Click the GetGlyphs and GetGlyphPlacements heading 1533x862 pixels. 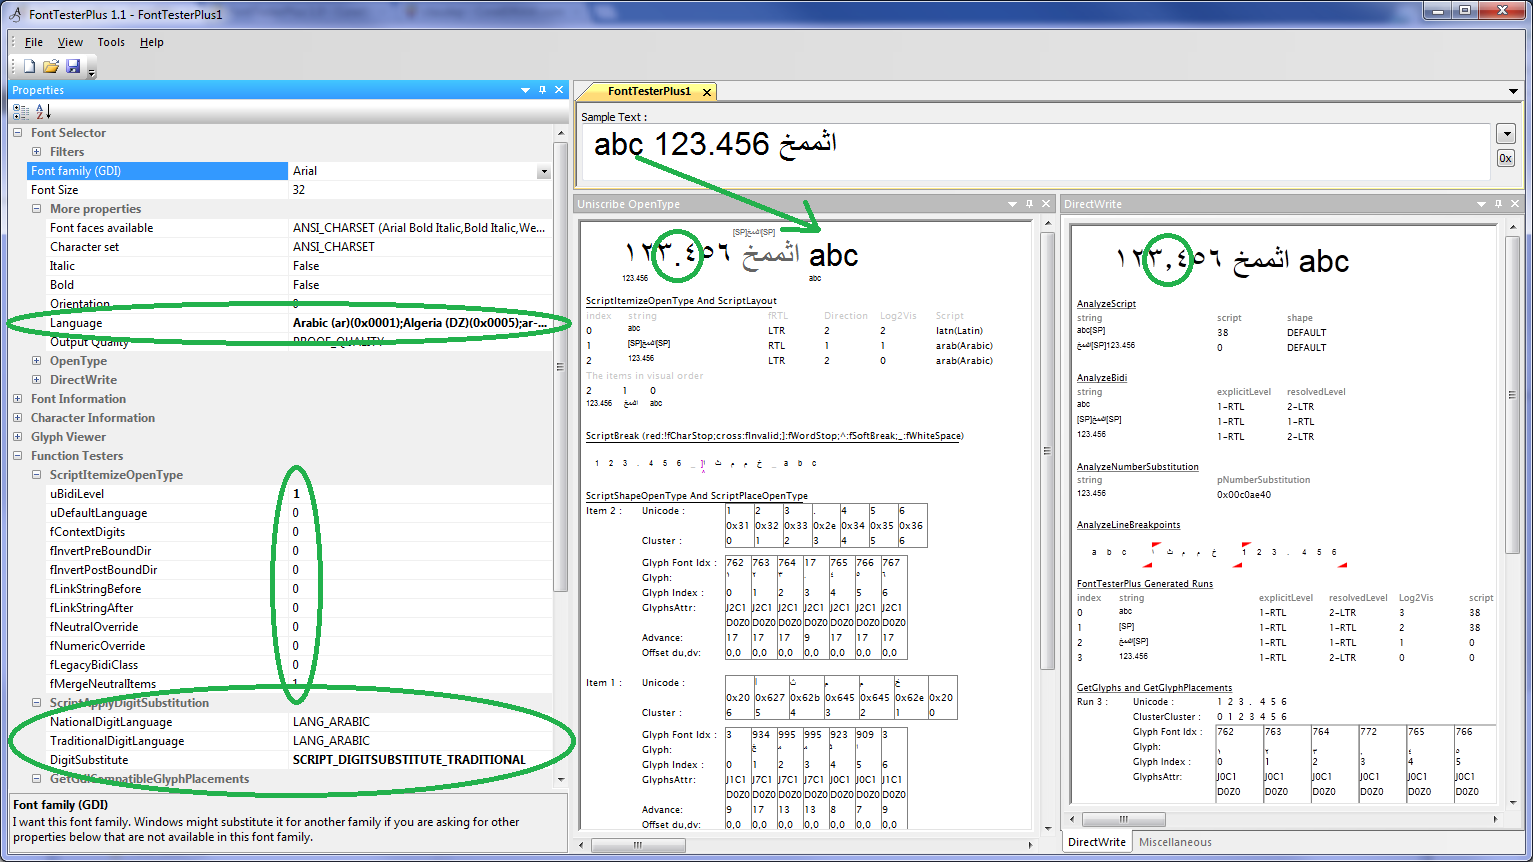pos(1154,688)
